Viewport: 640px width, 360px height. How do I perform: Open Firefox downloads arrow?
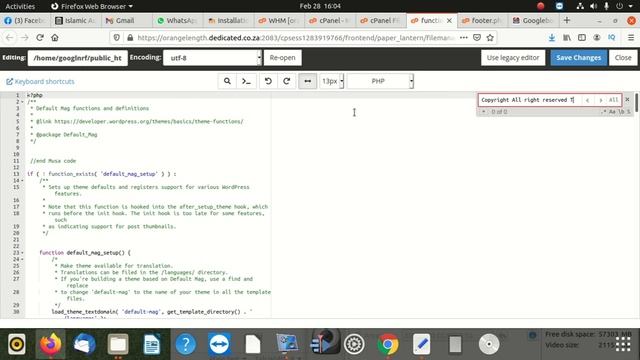click(x=552, y=38)
